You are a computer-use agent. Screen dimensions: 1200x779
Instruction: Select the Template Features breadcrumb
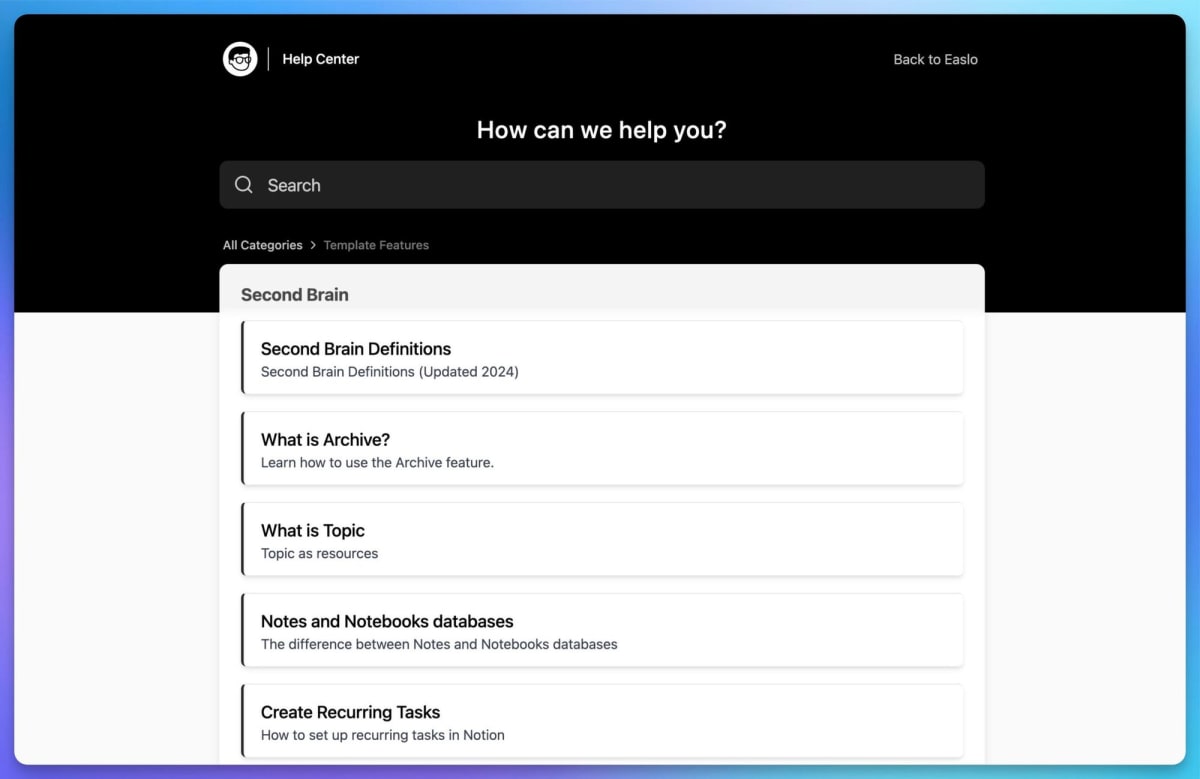[x=376, y=245]
